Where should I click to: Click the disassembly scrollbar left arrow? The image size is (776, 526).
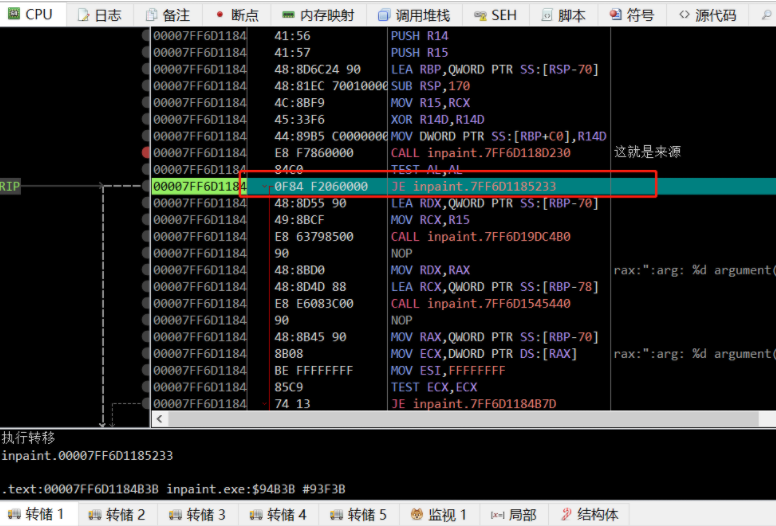coord(159,419)
